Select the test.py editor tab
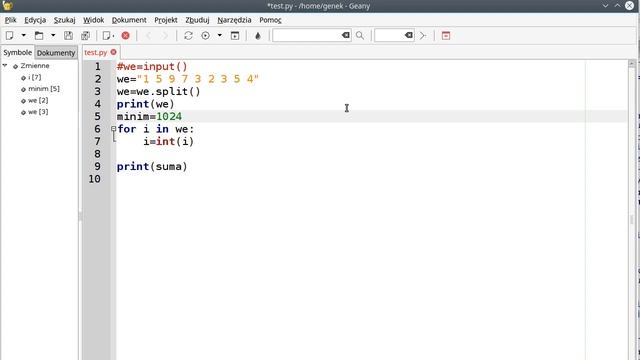The width and height of the screenshot is (640, 360). (96, 53)
